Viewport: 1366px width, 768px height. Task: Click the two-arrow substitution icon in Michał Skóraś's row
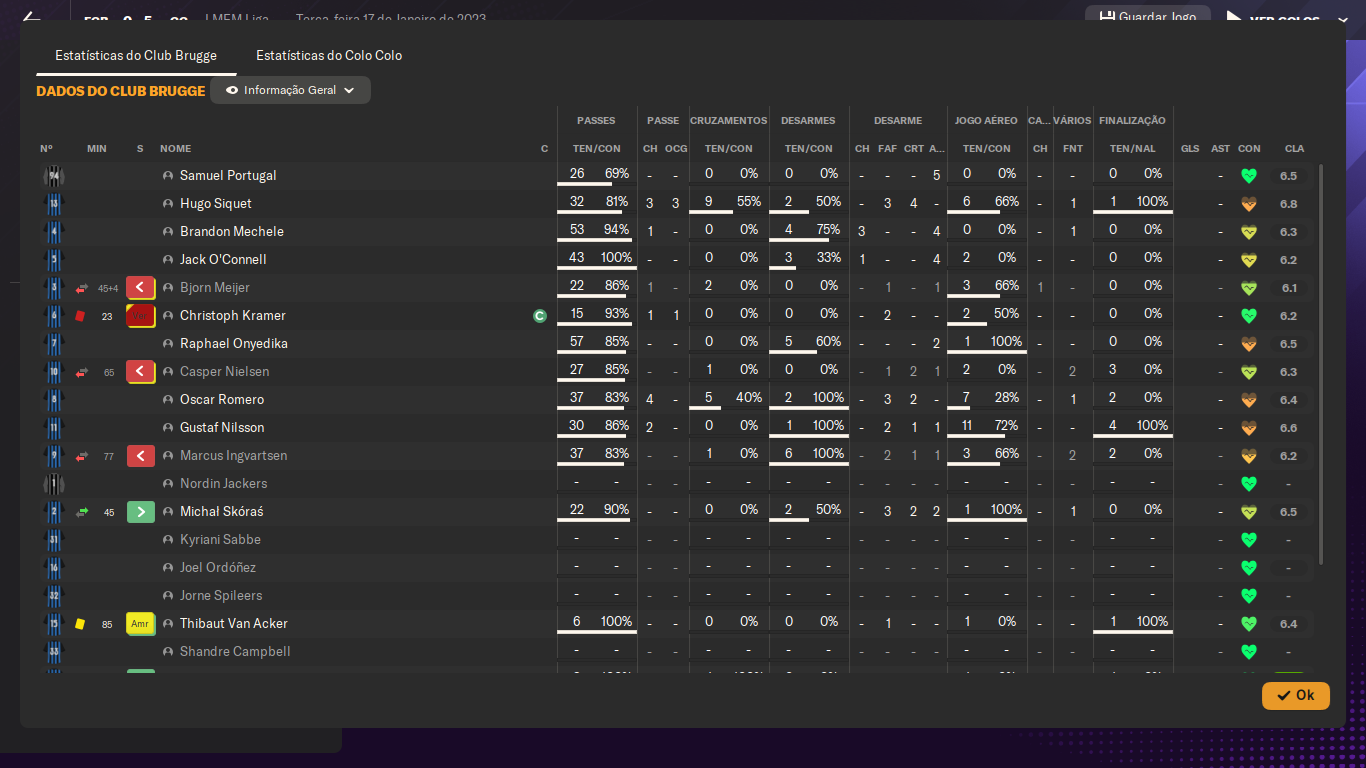[82, 512]
